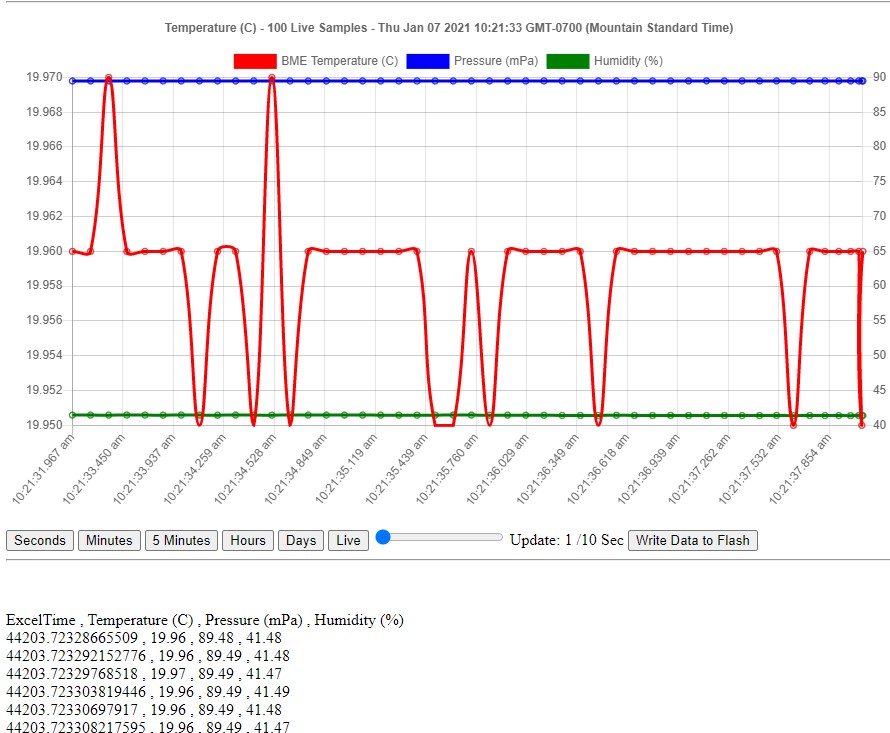Click the x-axis label '10:21:31.967 am'
Image resolution: width=890 pixels, height=733 pixels.
click(43, 469)
